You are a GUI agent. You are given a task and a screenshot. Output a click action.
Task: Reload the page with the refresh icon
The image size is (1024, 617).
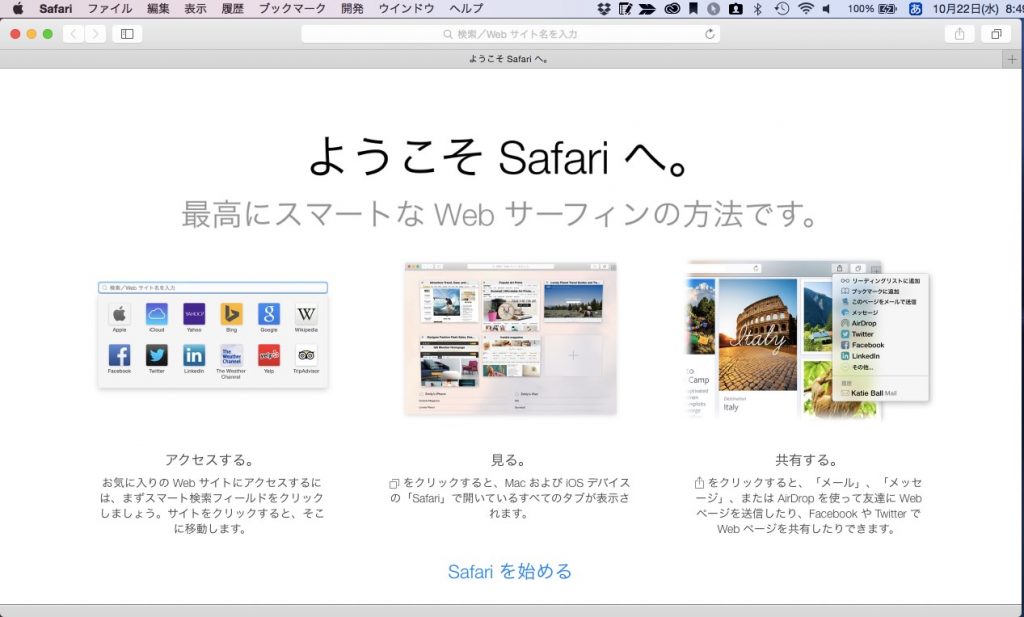[709, 34]
